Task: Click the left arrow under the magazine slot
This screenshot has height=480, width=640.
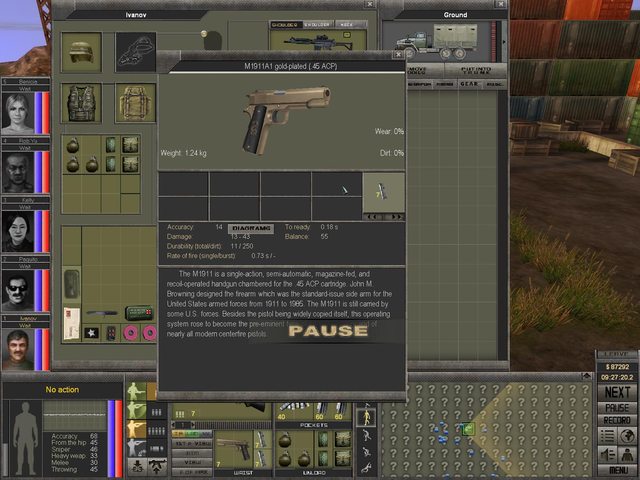Action: click(372, 217)
